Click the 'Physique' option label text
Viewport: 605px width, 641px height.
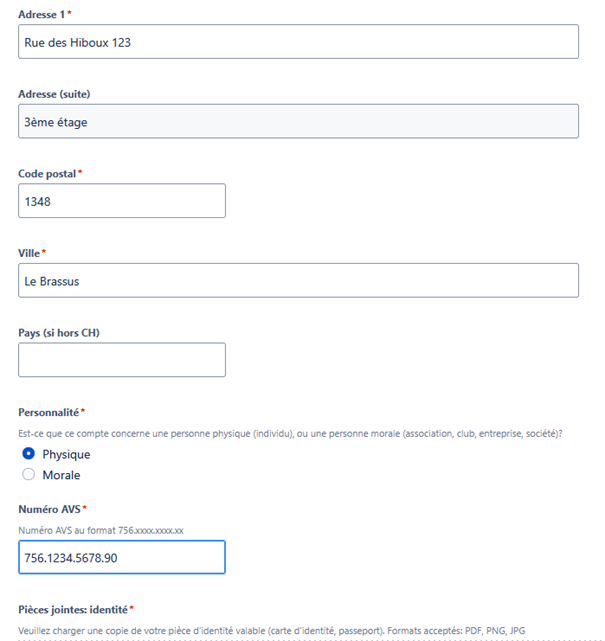click(66, 454)
